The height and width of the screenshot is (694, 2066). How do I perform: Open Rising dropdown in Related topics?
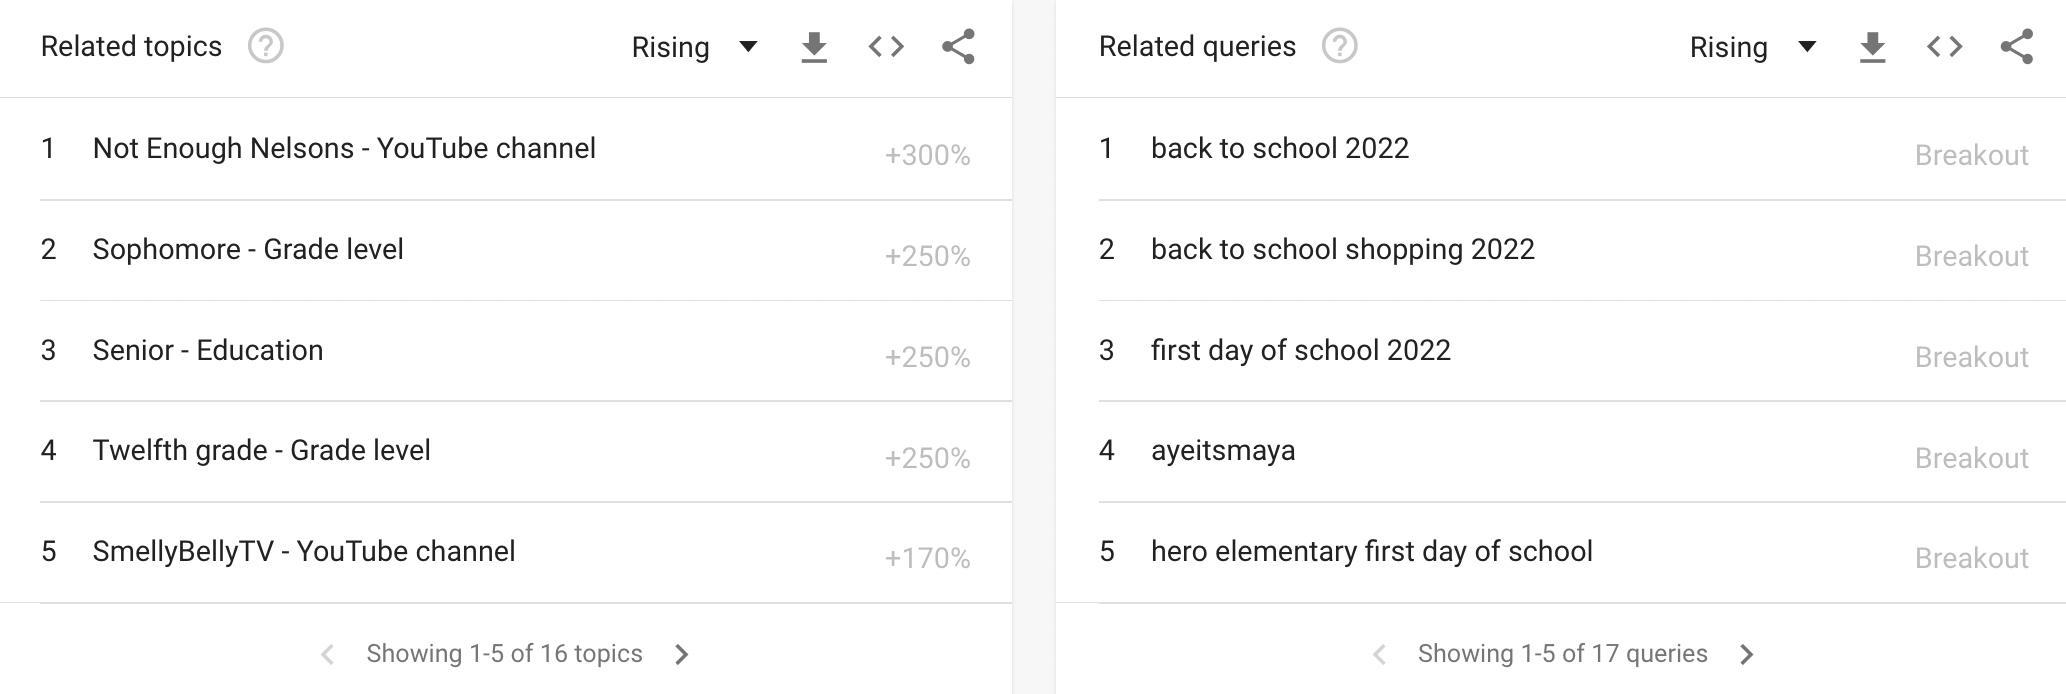coord(694,47)
